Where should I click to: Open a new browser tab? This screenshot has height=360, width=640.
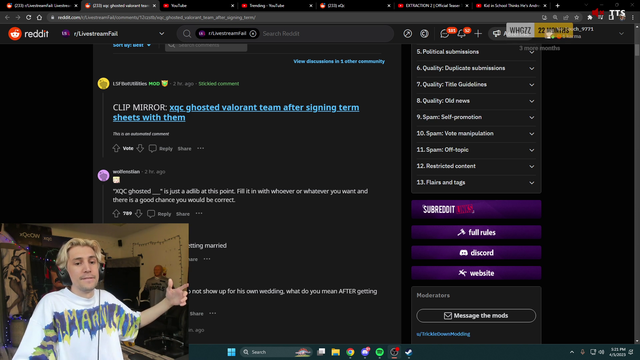[x=557, y=6]
